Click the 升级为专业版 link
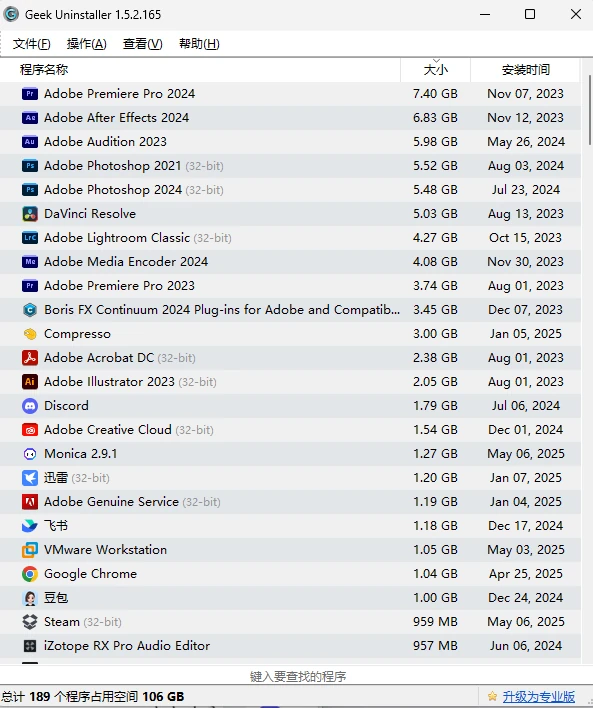This screenshot has height=708, width=593. pyautogui.click(x=538, y=697)
